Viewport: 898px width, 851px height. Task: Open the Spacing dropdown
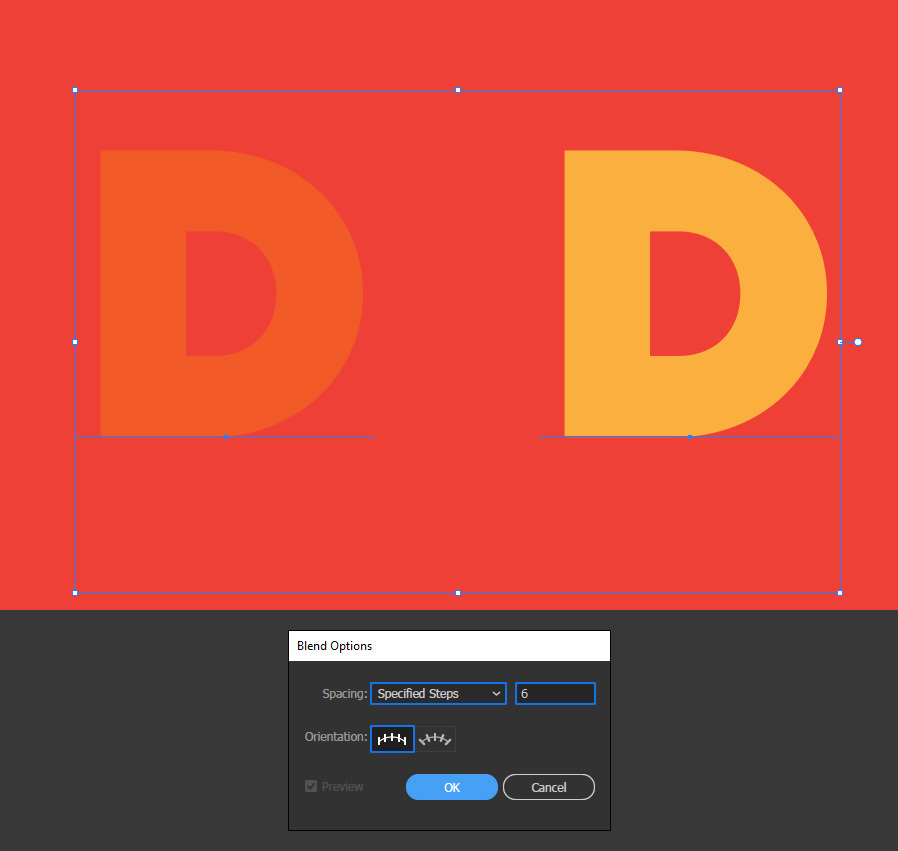tap(439, 694)
